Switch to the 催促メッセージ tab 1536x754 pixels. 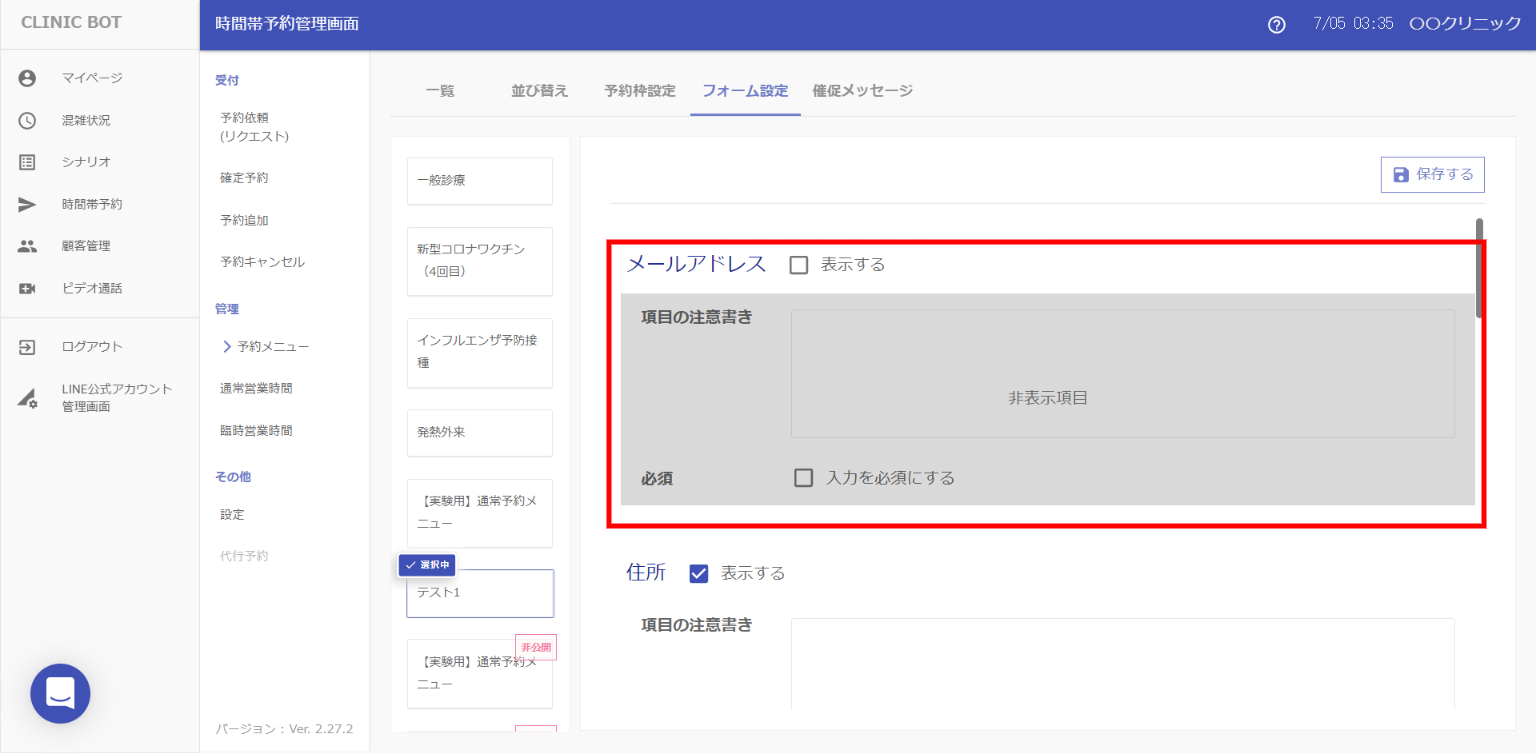[x=862, y=91]
